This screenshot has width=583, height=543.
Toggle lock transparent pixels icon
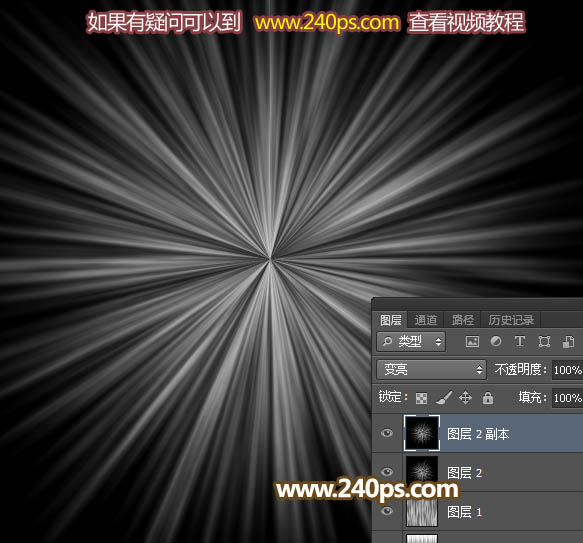click(421, 398)
